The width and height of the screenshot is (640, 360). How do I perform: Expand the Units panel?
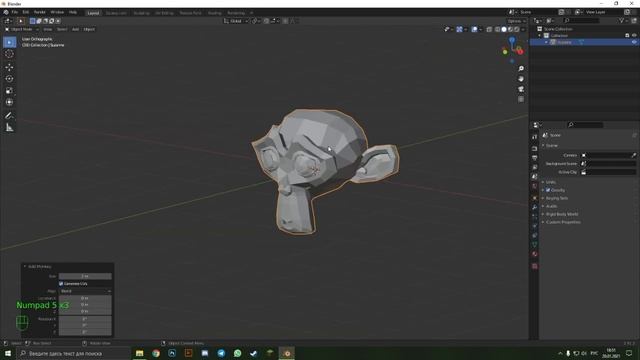550,182
